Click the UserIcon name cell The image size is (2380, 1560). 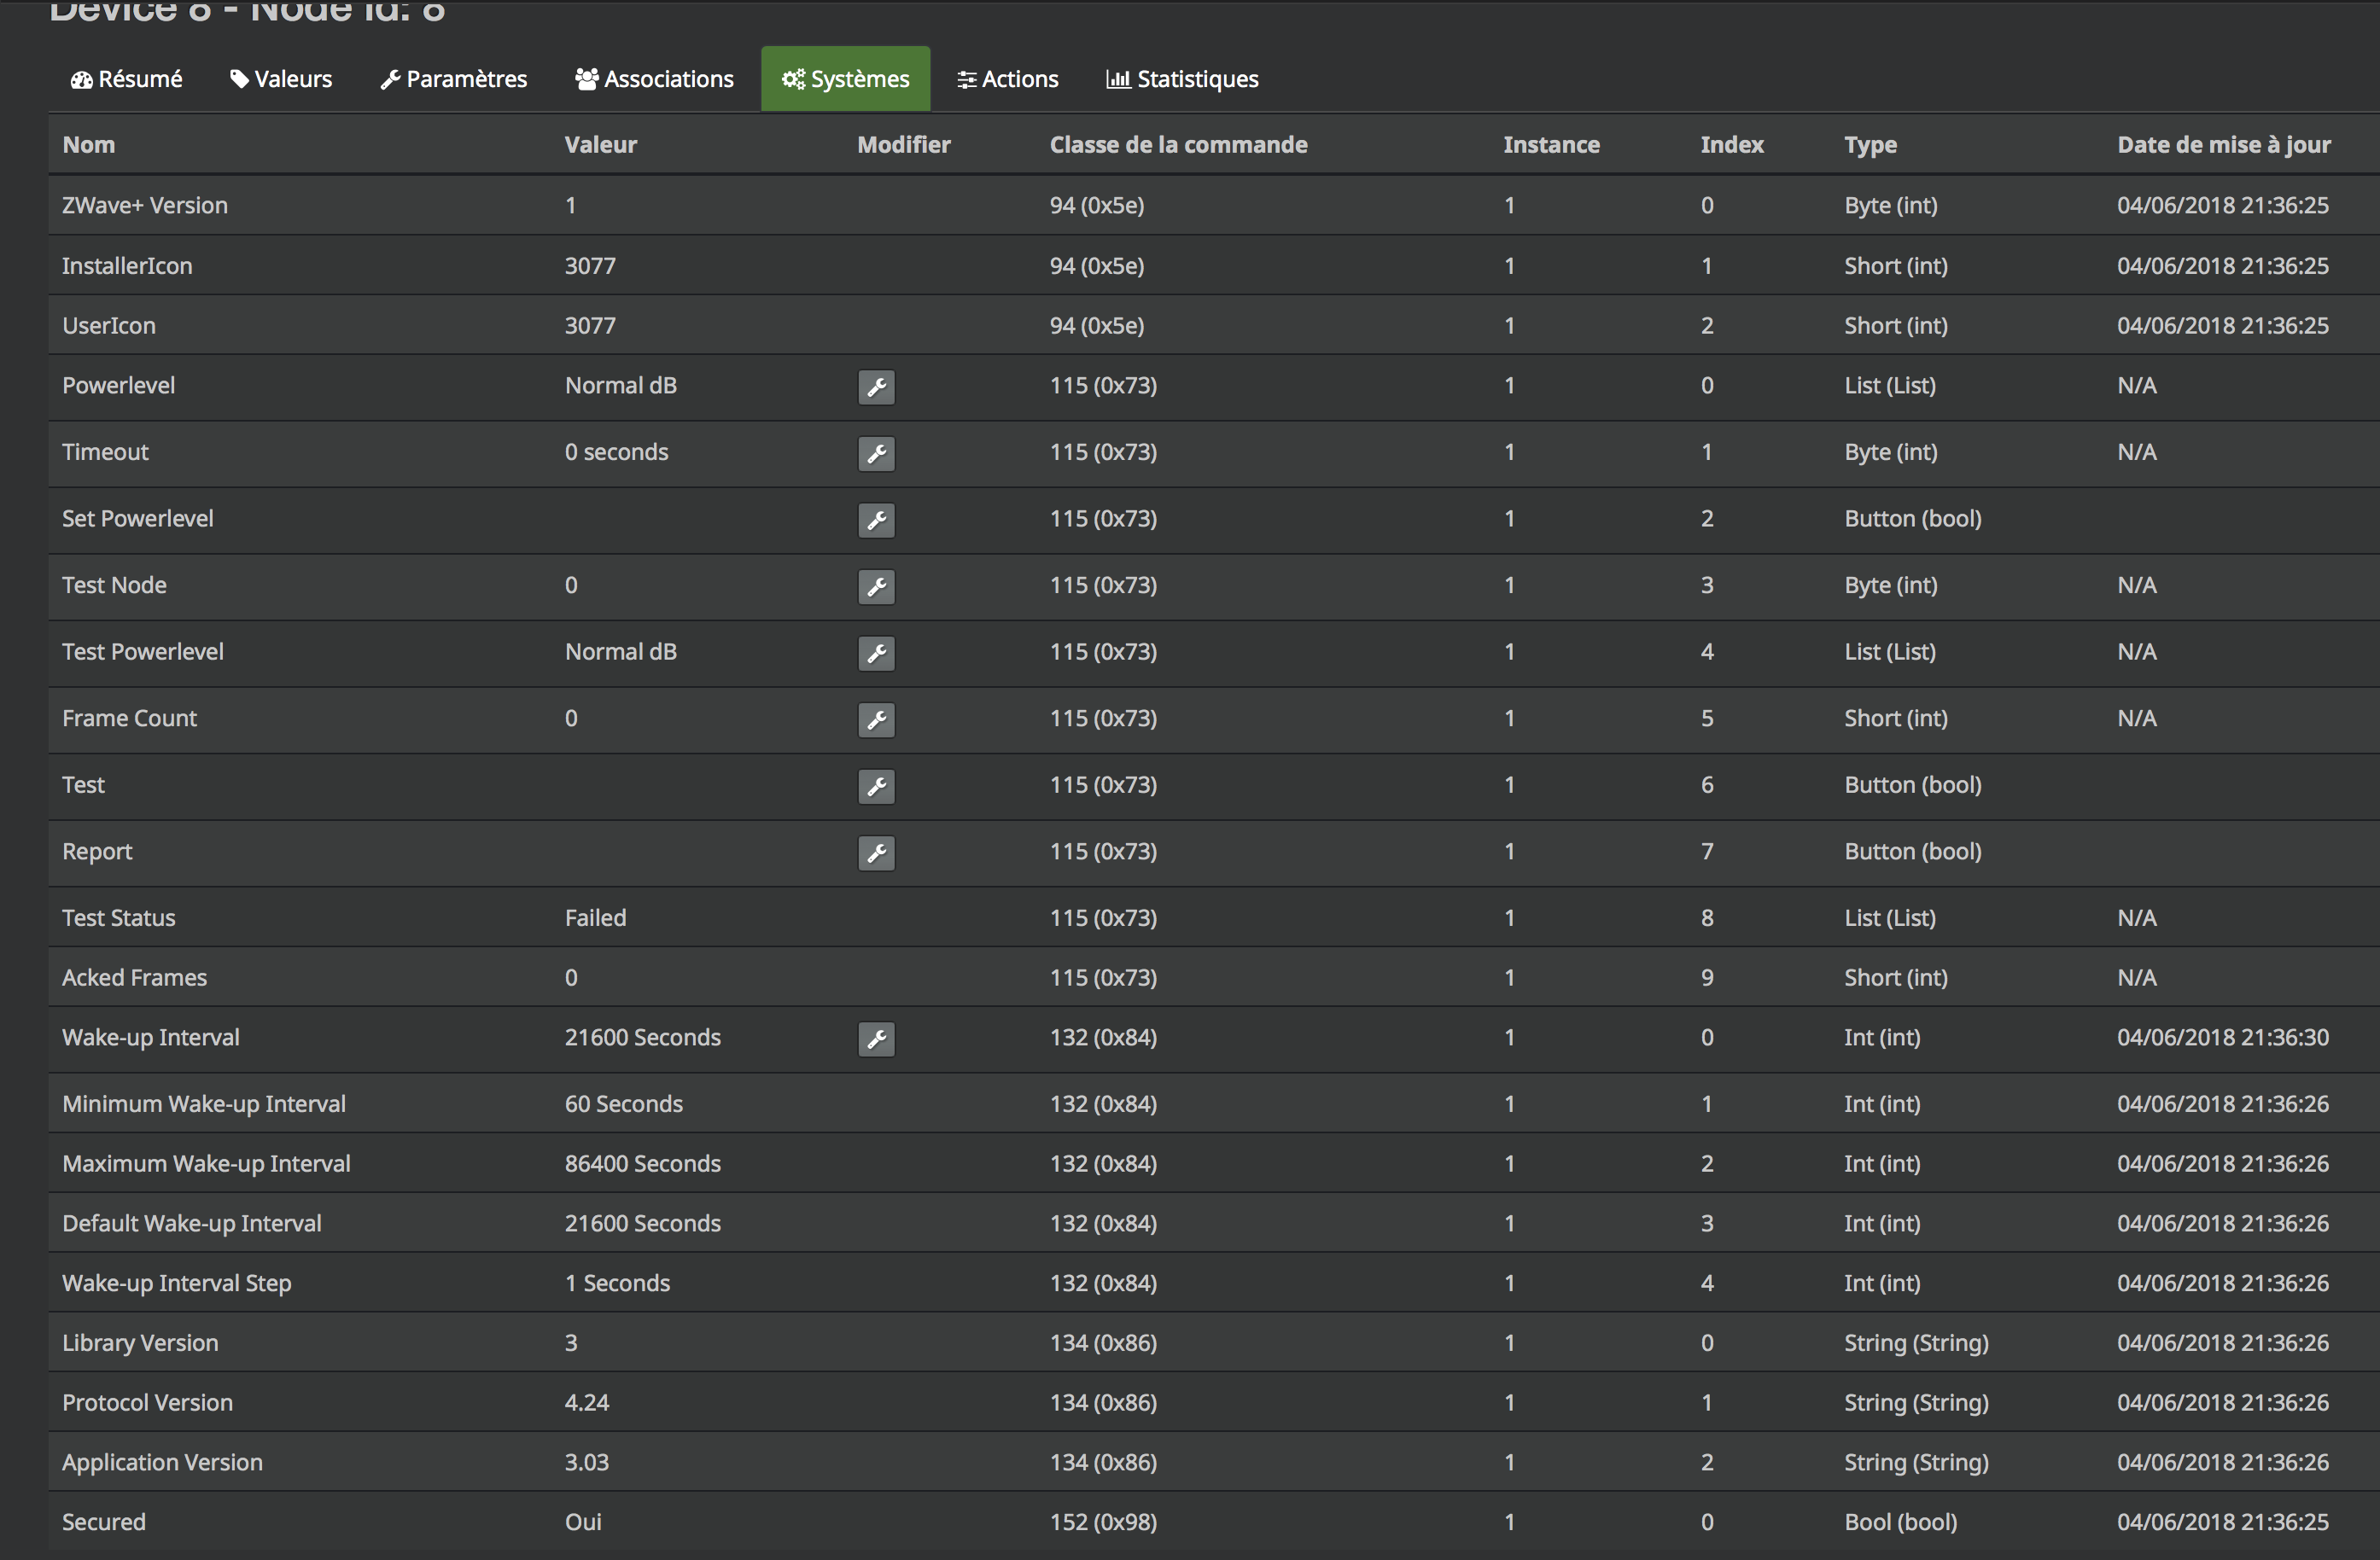tap(109, 326)
